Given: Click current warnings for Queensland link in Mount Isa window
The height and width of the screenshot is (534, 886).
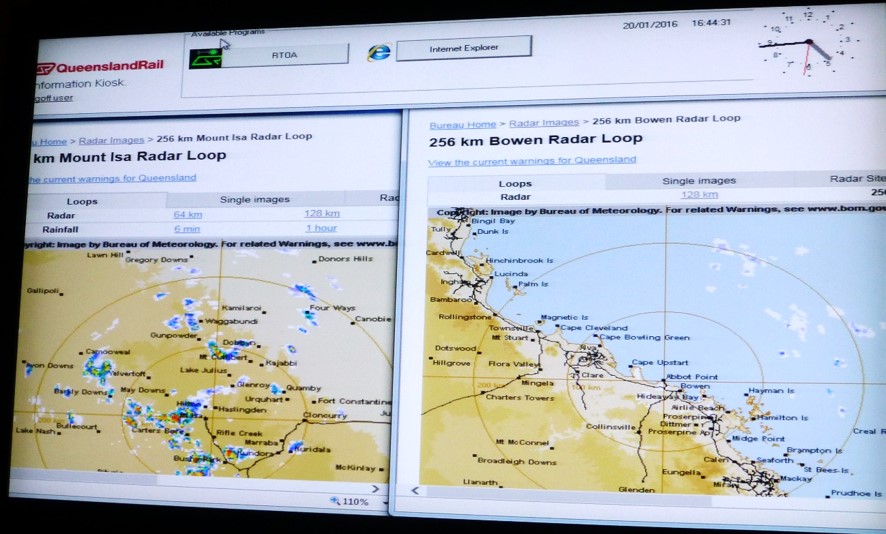Looking at the screenshot, I should click(112, 179).
